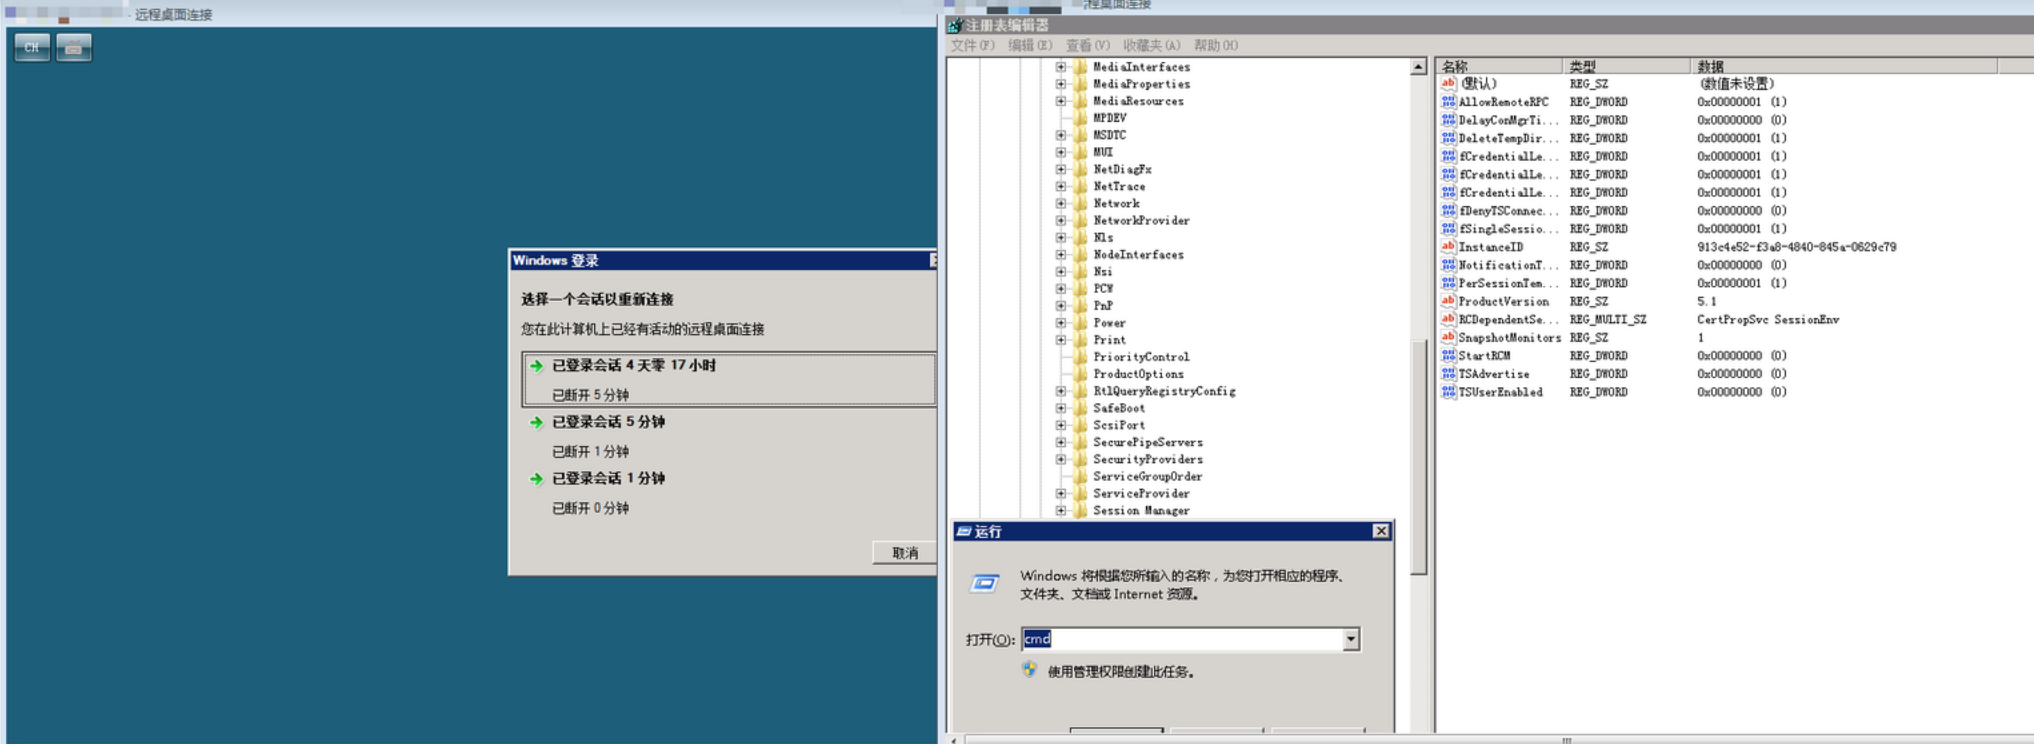Expand the SafeBoot key
The width and height of the screenshot is (2034, 744).
(x=1061, y=408)
